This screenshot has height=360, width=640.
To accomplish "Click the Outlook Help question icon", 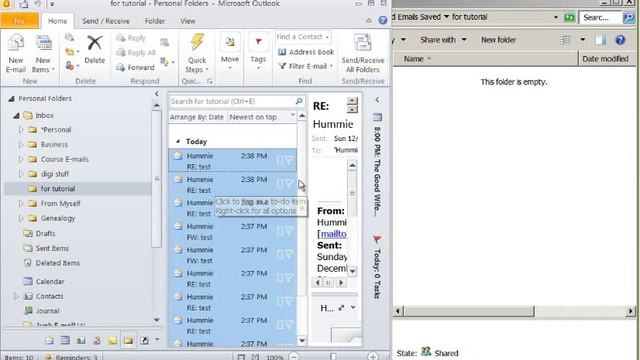I will (x=382, y=20).
